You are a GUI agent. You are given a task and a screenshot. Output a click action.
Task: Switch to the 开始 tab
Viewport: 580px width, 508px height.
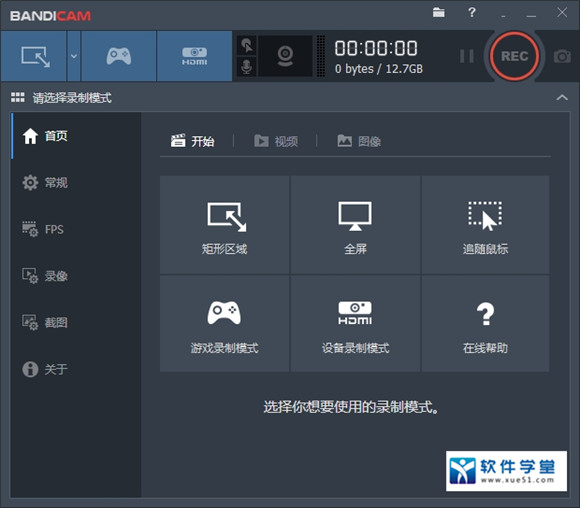pos(193,141)
